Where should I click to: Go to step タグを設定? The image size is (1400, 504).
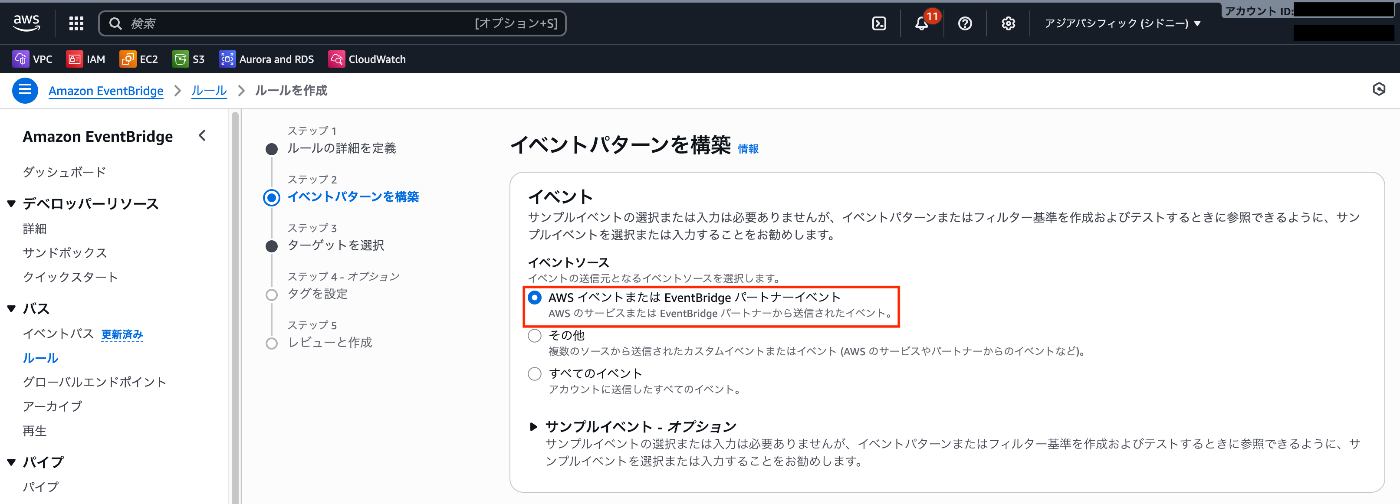[x=318, y=294]
